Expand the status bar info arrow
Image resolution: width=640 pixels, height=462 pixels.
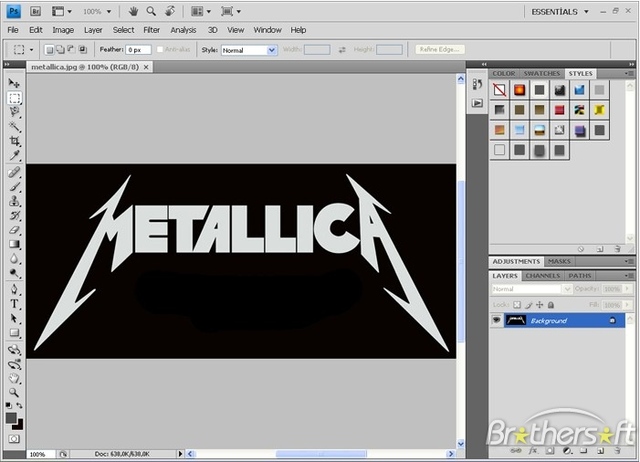180,454
